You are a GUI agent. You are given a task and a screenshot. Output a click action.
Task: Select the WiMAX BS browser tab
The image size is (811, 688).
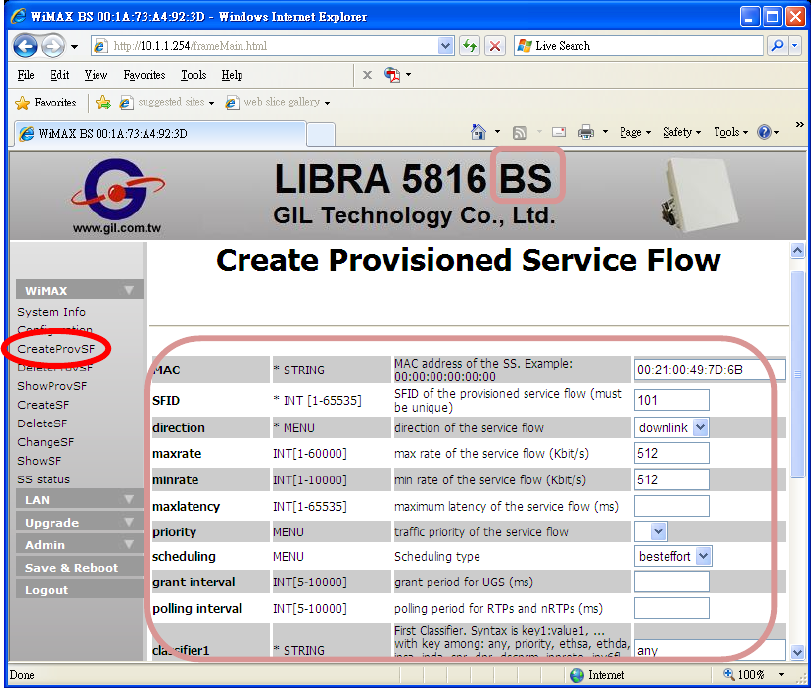tap(160, 133)
